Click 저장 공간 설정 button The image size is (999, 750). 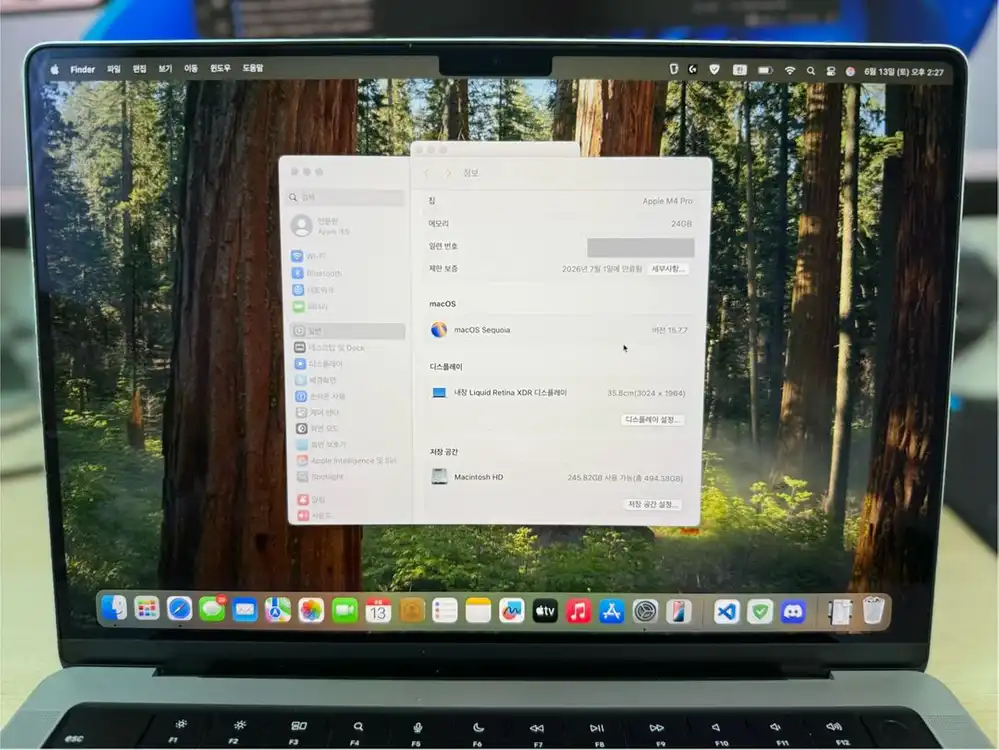click(652, 505)
